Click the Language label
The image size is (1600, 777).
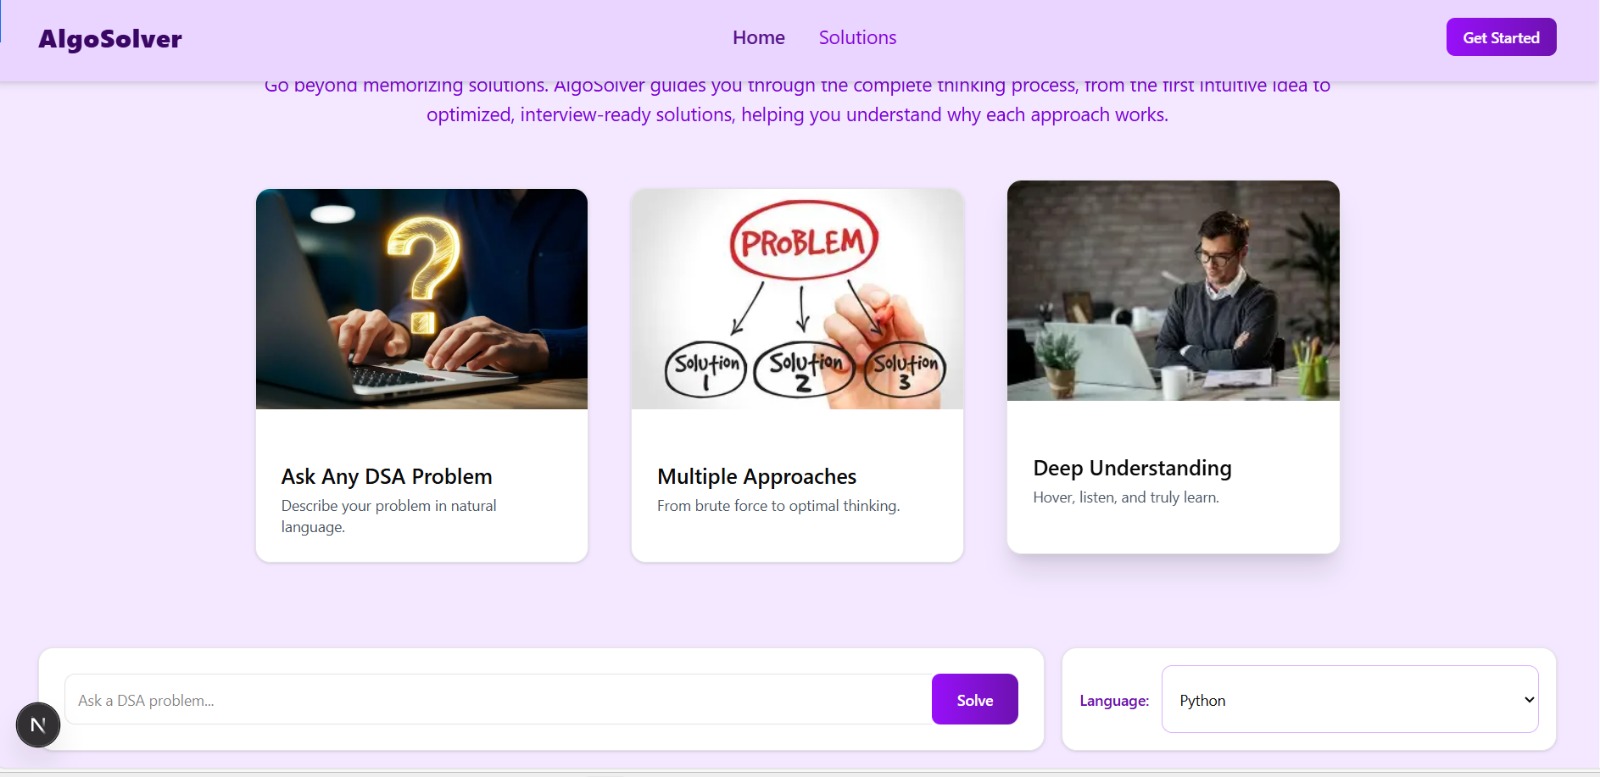point(1114,700)
